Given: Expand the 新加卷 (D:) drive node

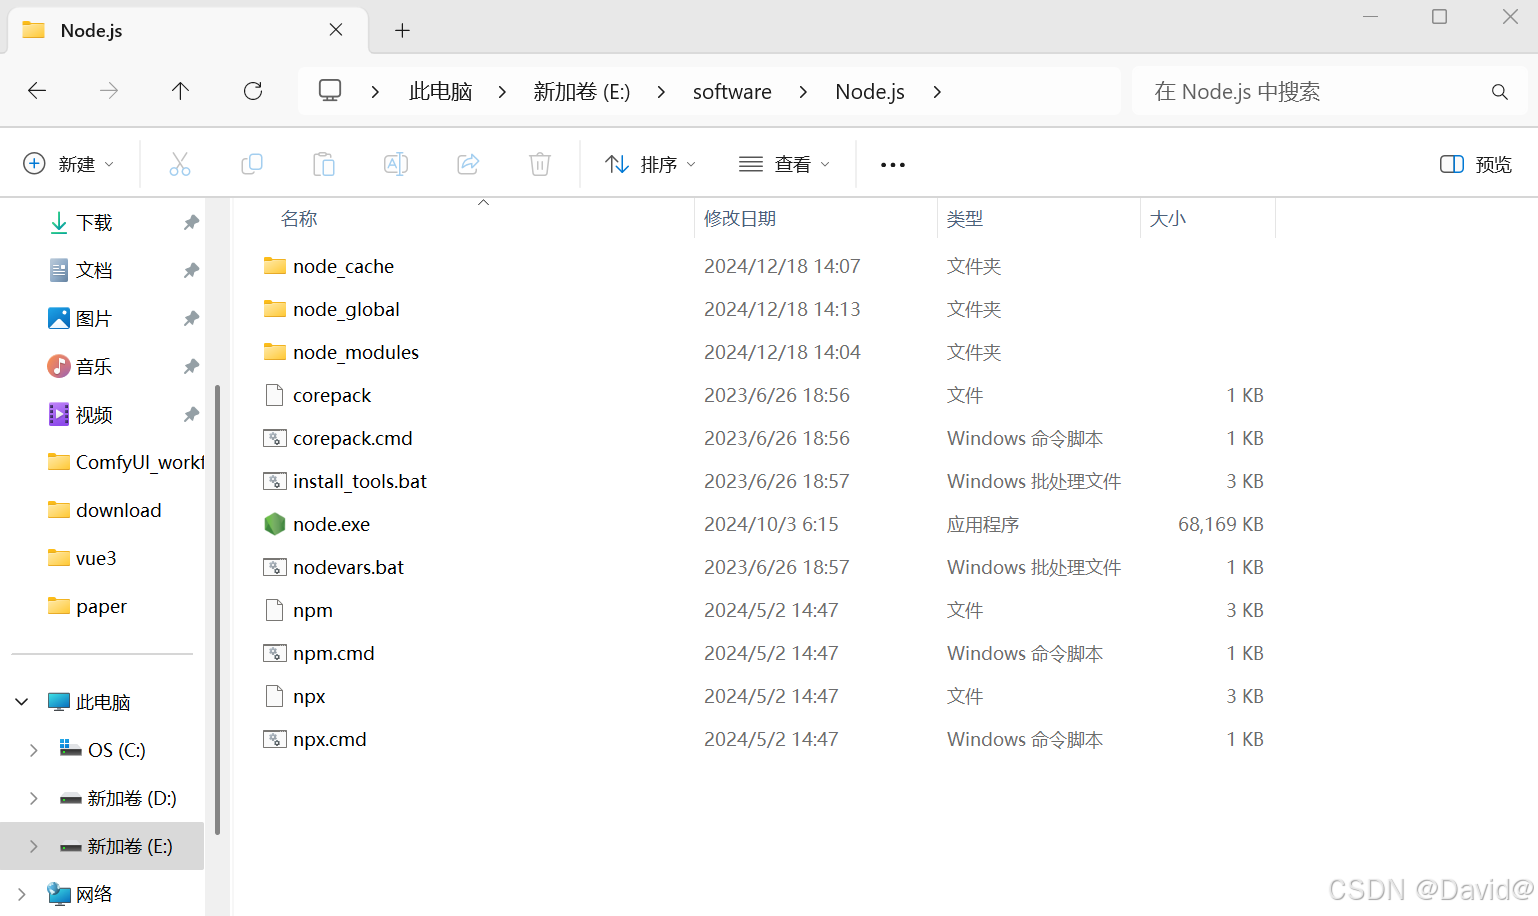Looking at the screenshot, I should (x=33, y=798).
